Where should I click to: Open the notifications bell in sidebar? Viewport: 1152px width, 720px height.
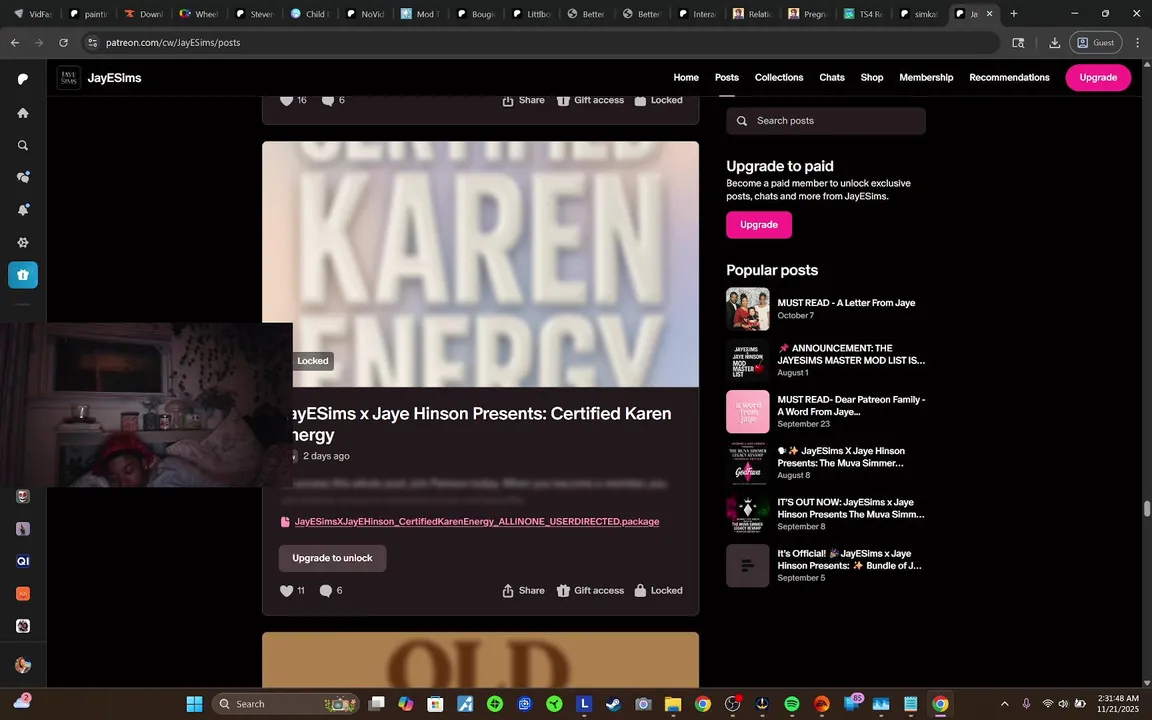pos(23,209)
